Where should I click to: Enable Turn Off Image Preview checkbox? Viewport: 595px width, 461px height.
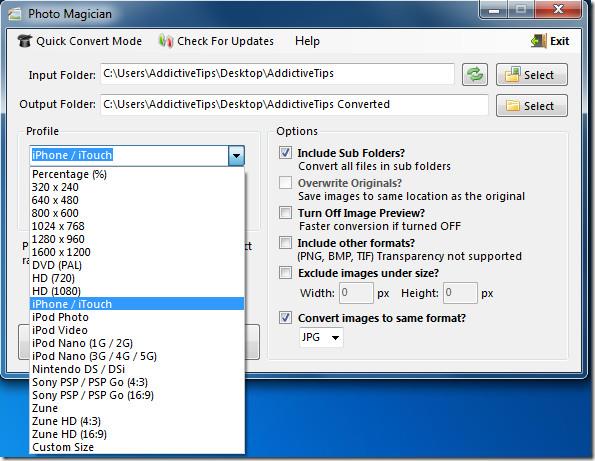[x=285, y=212]
